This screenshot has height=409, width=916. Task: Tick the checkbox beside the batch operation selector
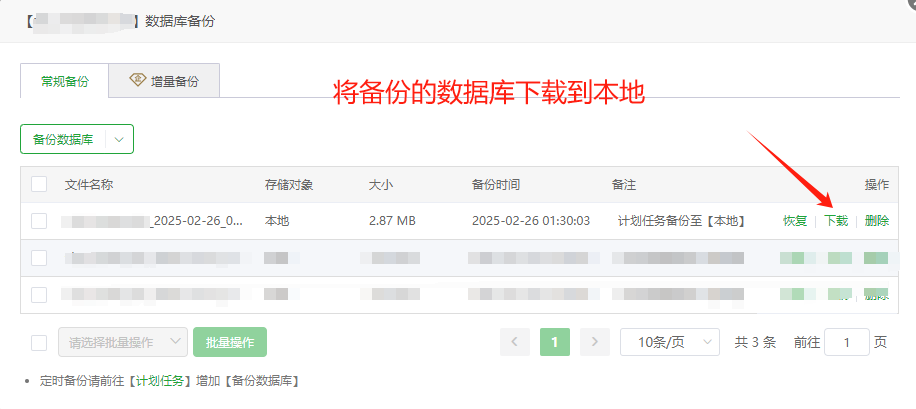39,342
